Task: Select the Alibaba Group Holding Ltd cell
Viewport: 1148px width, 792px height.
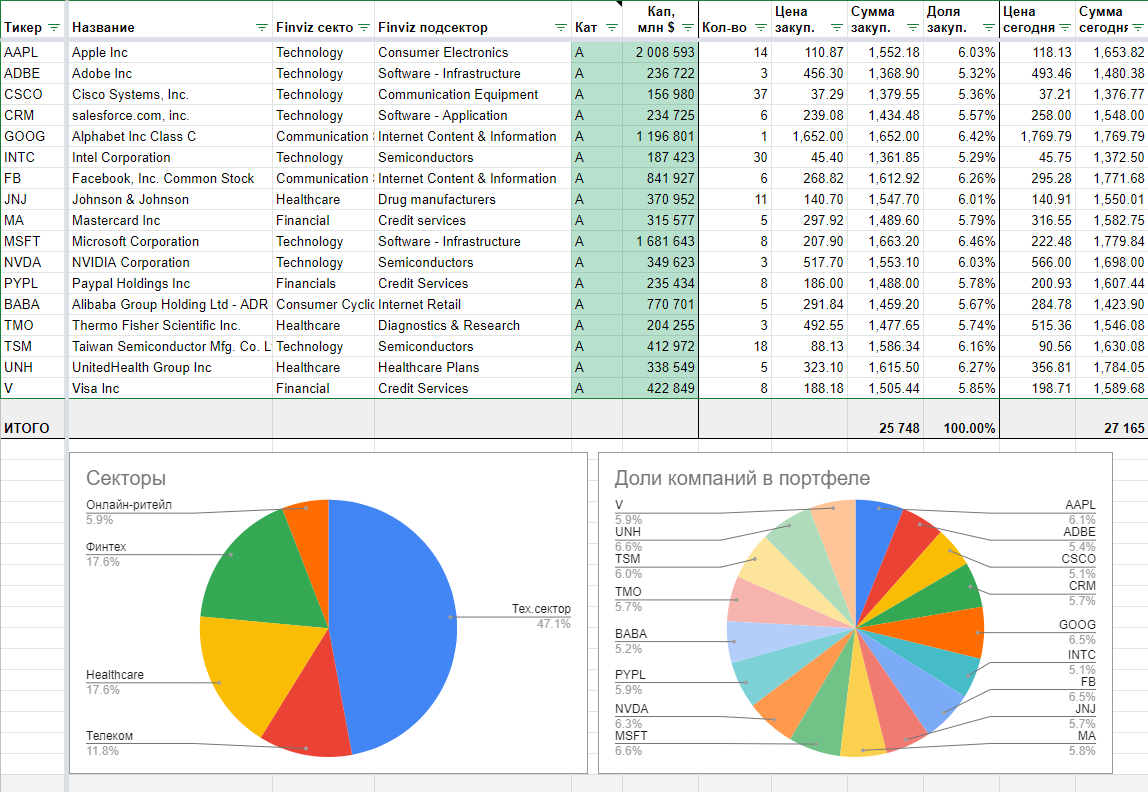Action: [x=170, y=305]
